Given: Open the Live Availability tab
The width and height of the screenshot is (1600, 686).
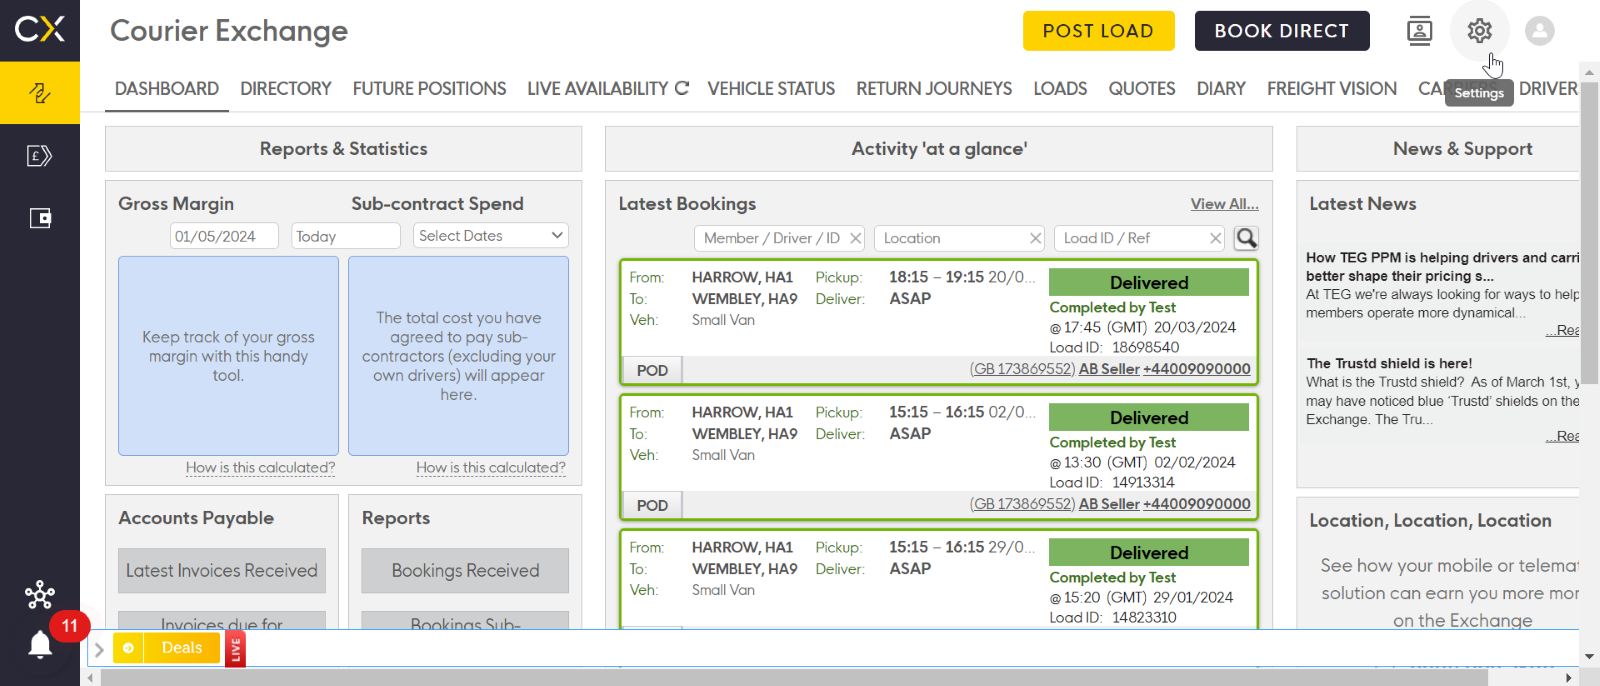Looking at the screenshot, I should point(597,88).
